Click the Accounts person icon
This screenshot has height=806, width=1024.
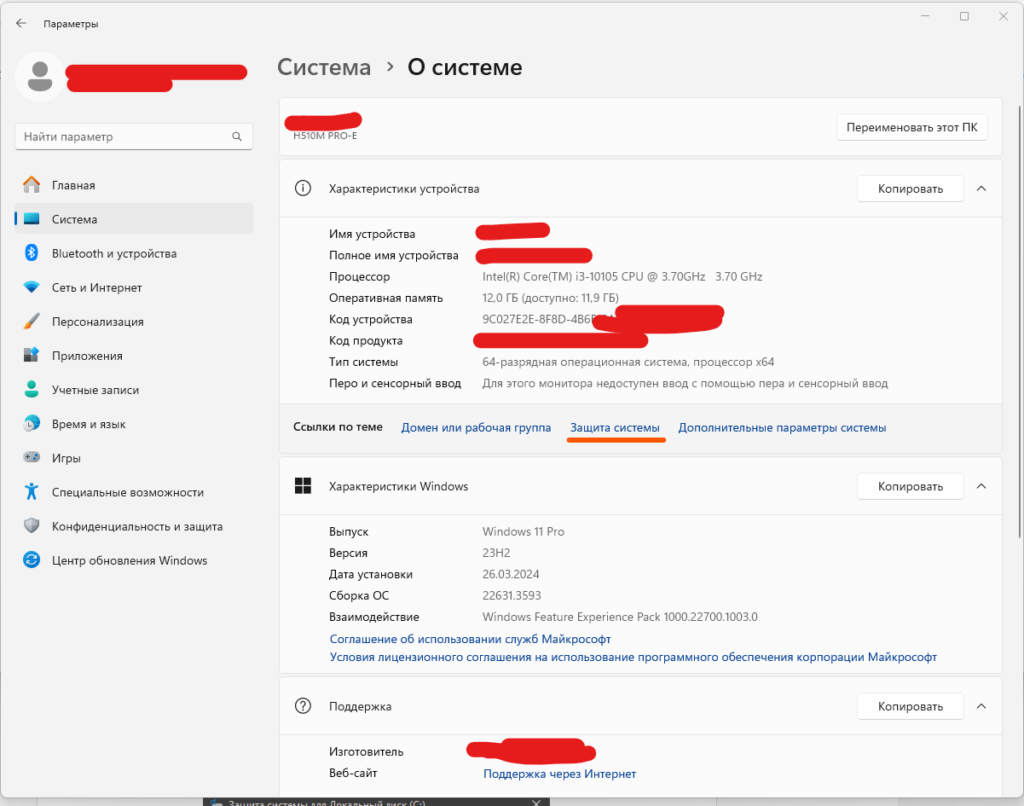(31, 389)
